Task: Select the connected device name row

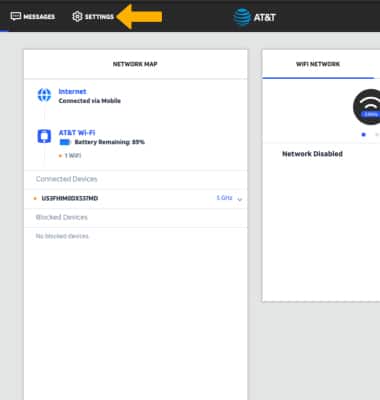Action: tap(136, 199)
